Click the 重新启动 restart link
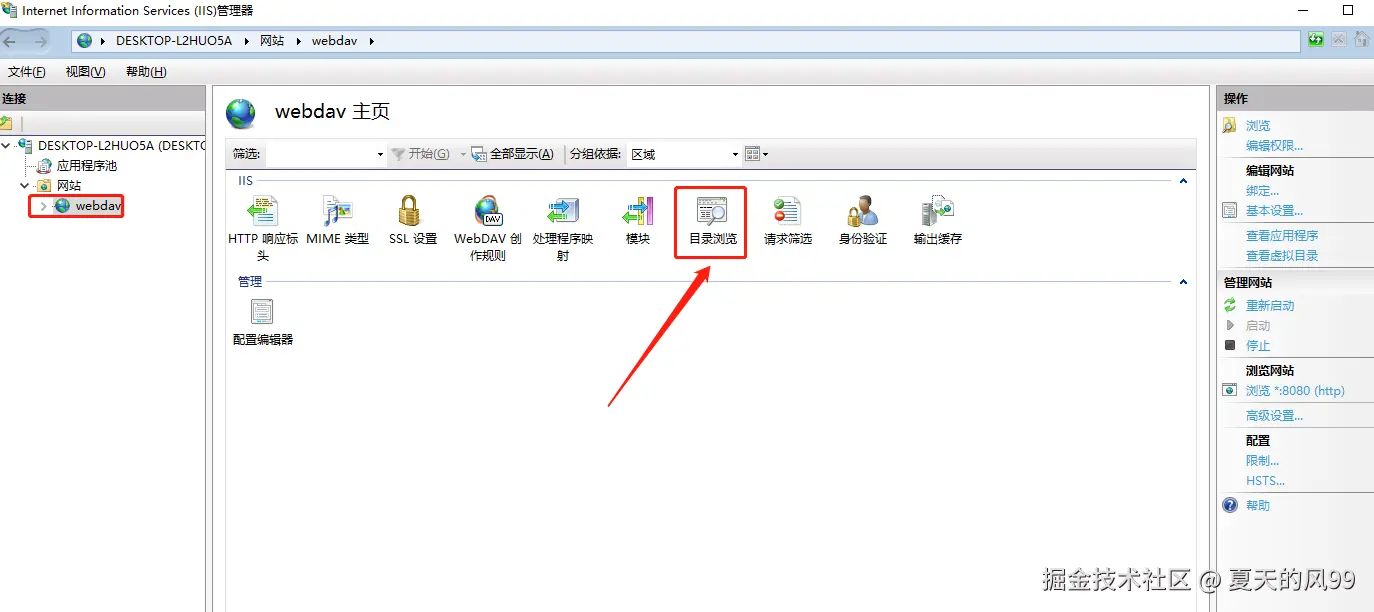The height and width of the screenshot is (612, 1374). point(1270,305)
